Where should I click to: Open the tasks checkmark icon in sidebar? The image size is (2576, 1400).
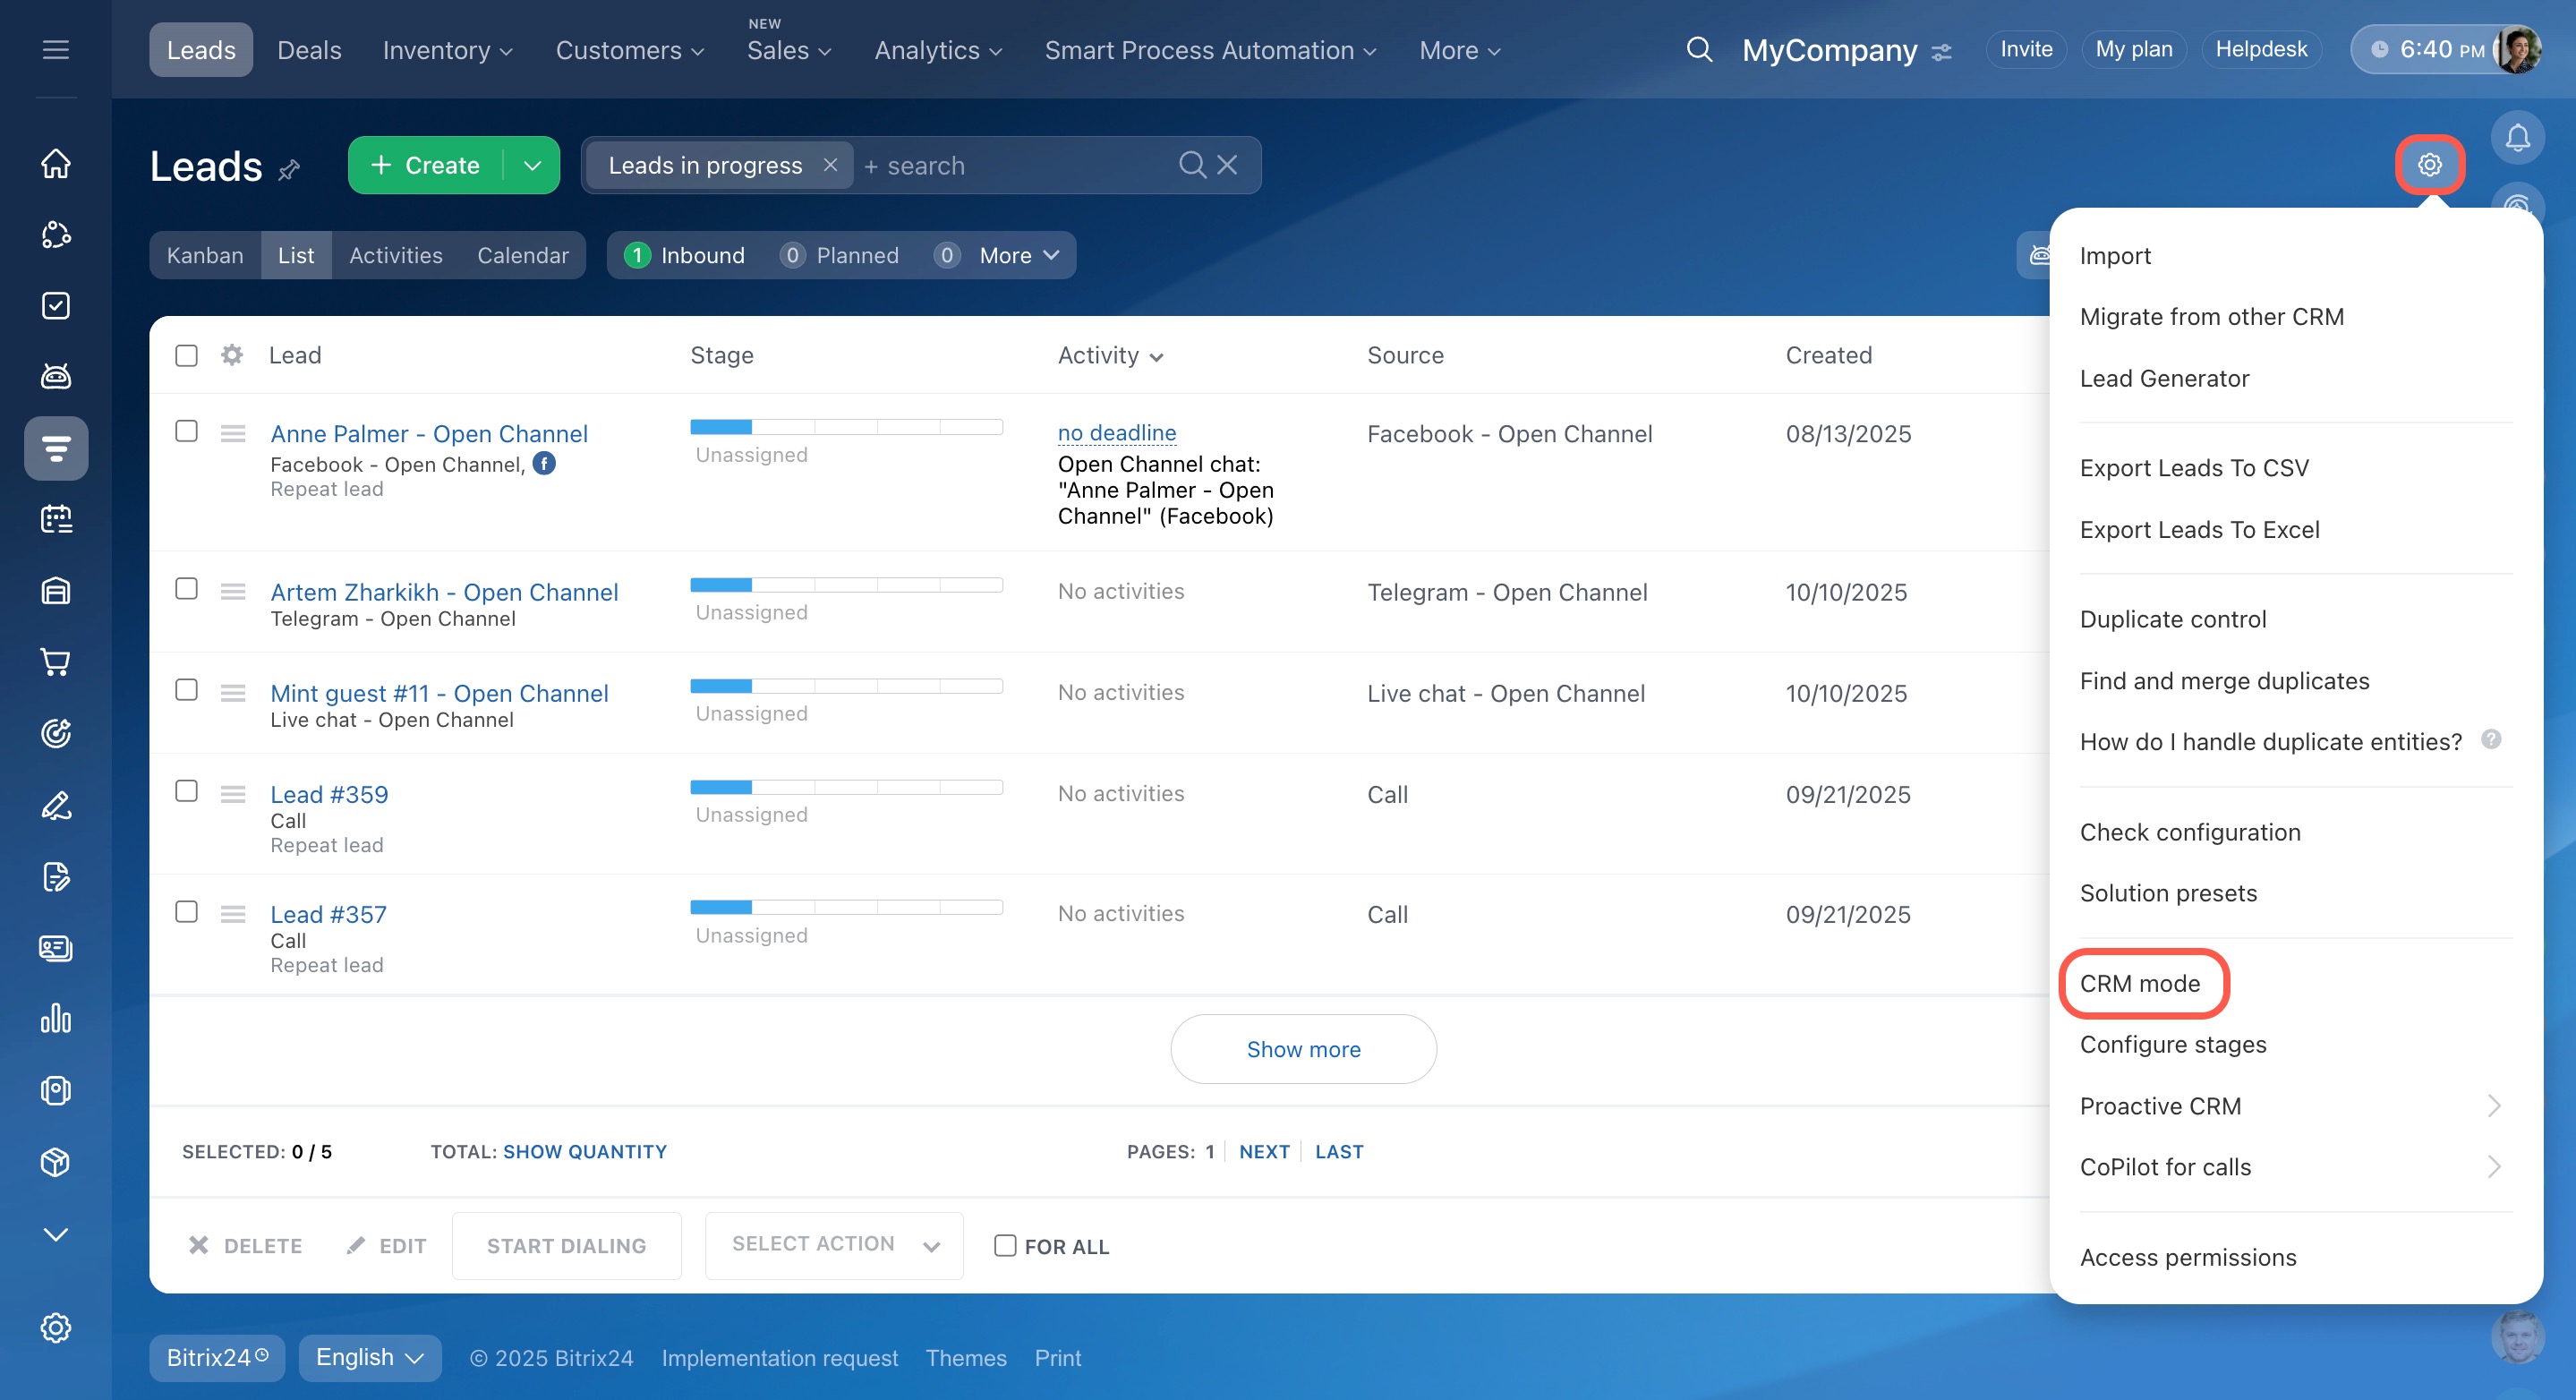[56, 305]
